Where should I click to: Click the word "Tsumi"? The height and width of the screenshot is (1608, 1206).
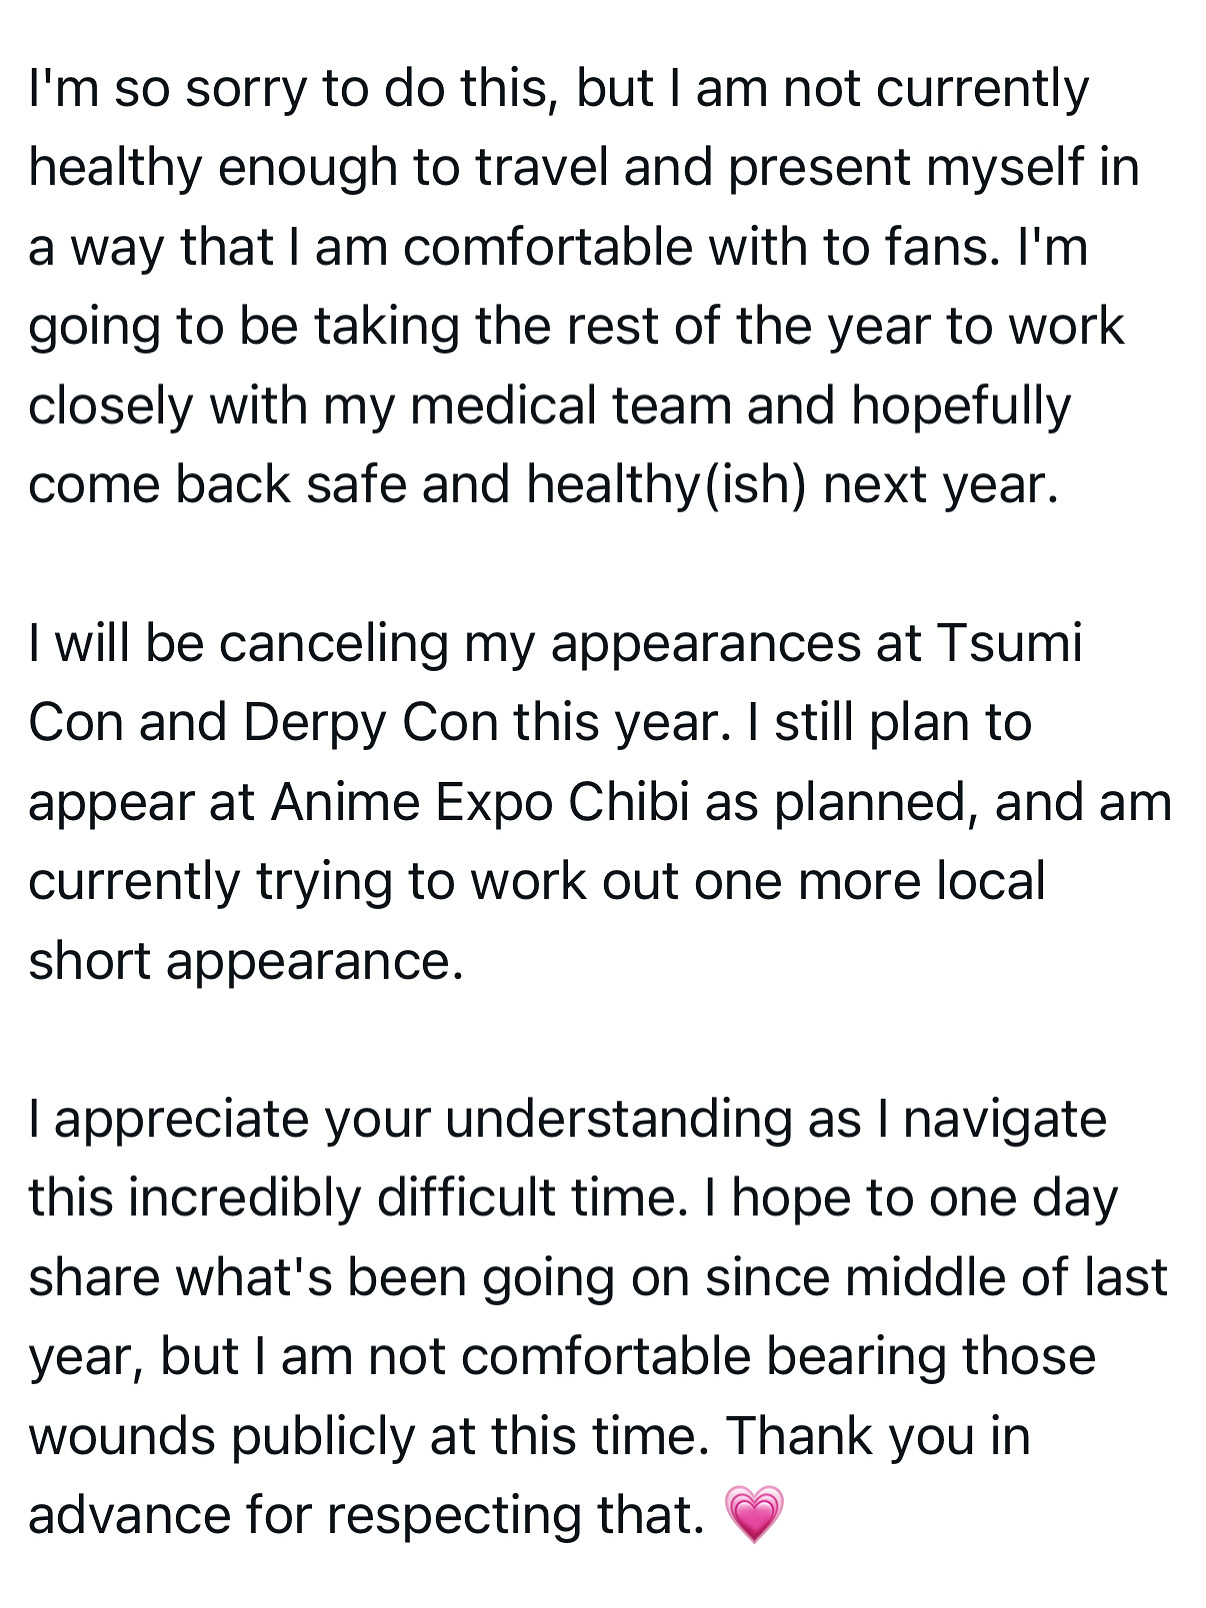pos(1009,643)
